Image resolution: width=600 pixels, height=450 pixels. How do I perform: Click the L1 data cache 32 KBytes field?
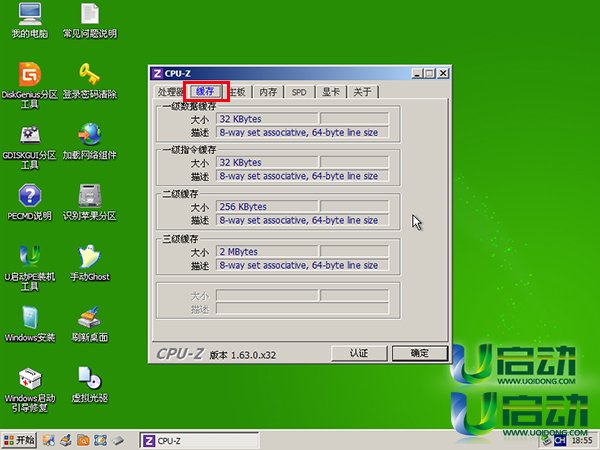point(267,119)
